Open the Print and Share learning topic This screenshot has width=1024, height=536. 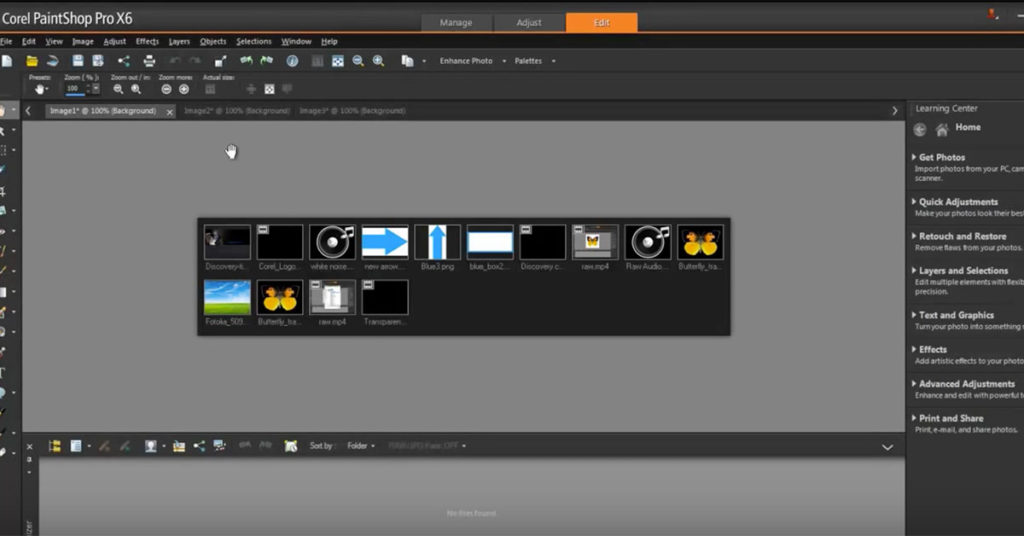click(x=951, y=418)
